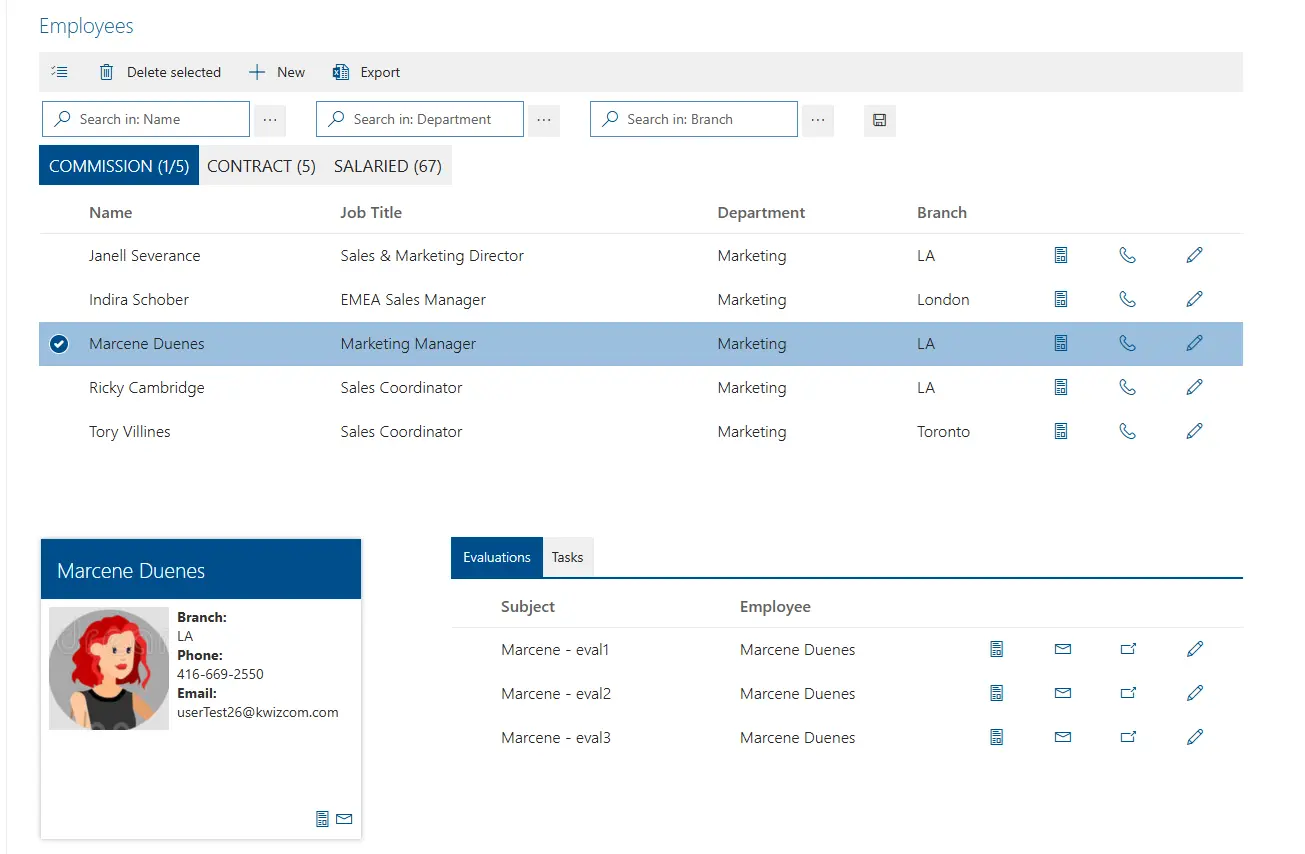Click the envelope icon on Marcene's contact card
Screen dimensions: 1305x854
click(x=344, y=818)
